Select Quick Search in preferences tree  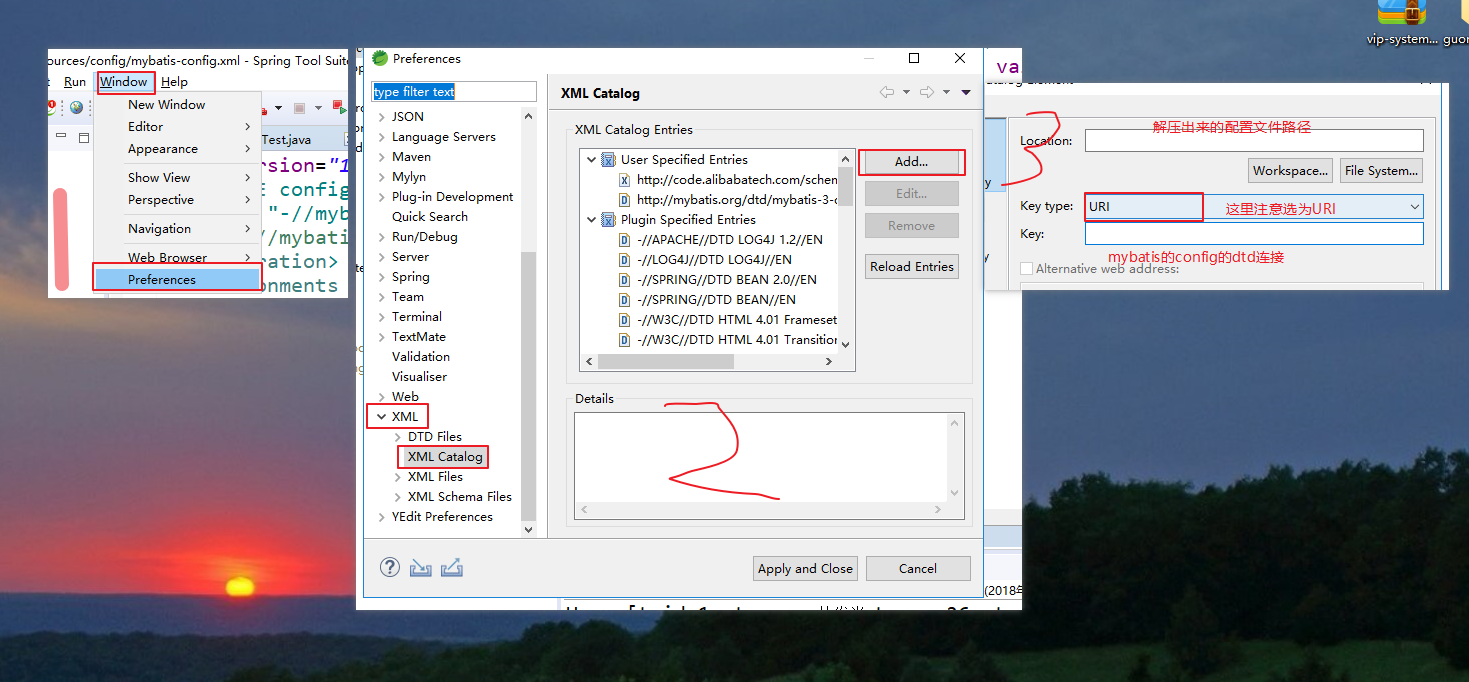pos(430,217)
